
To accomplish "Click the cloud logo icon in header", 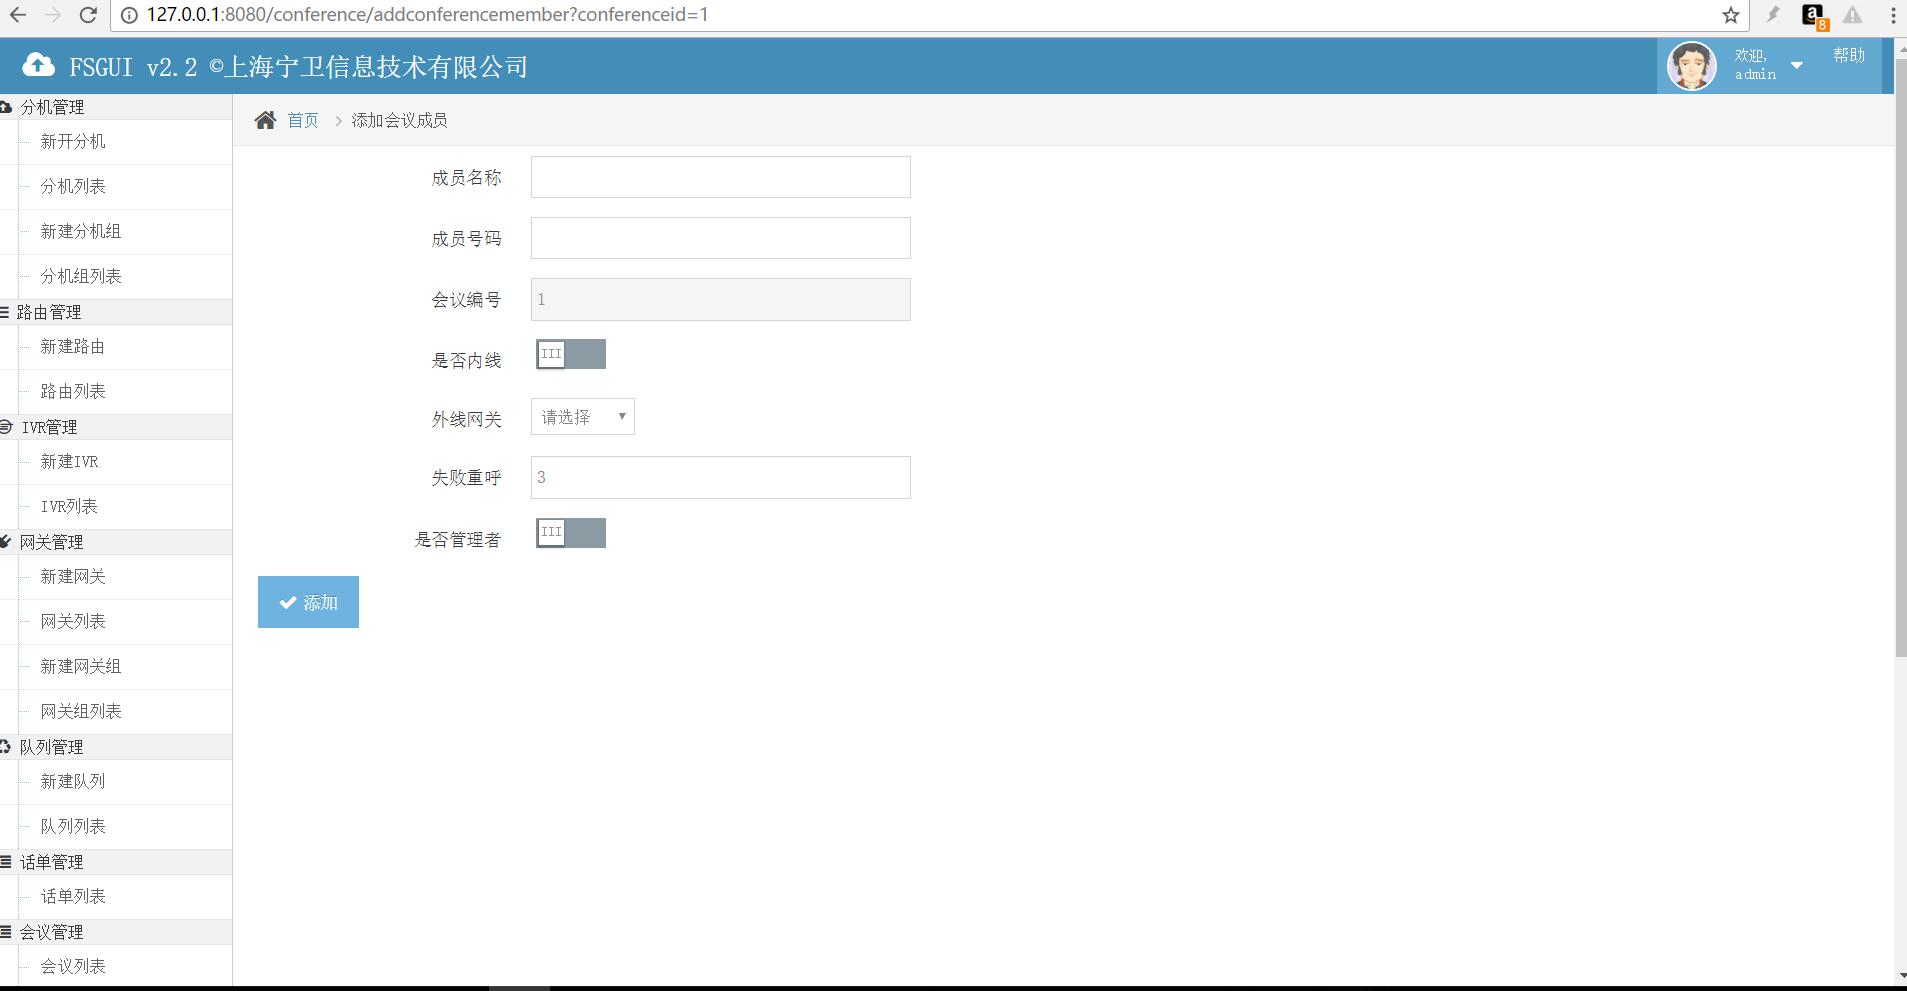I will click(x=38, y=66).
